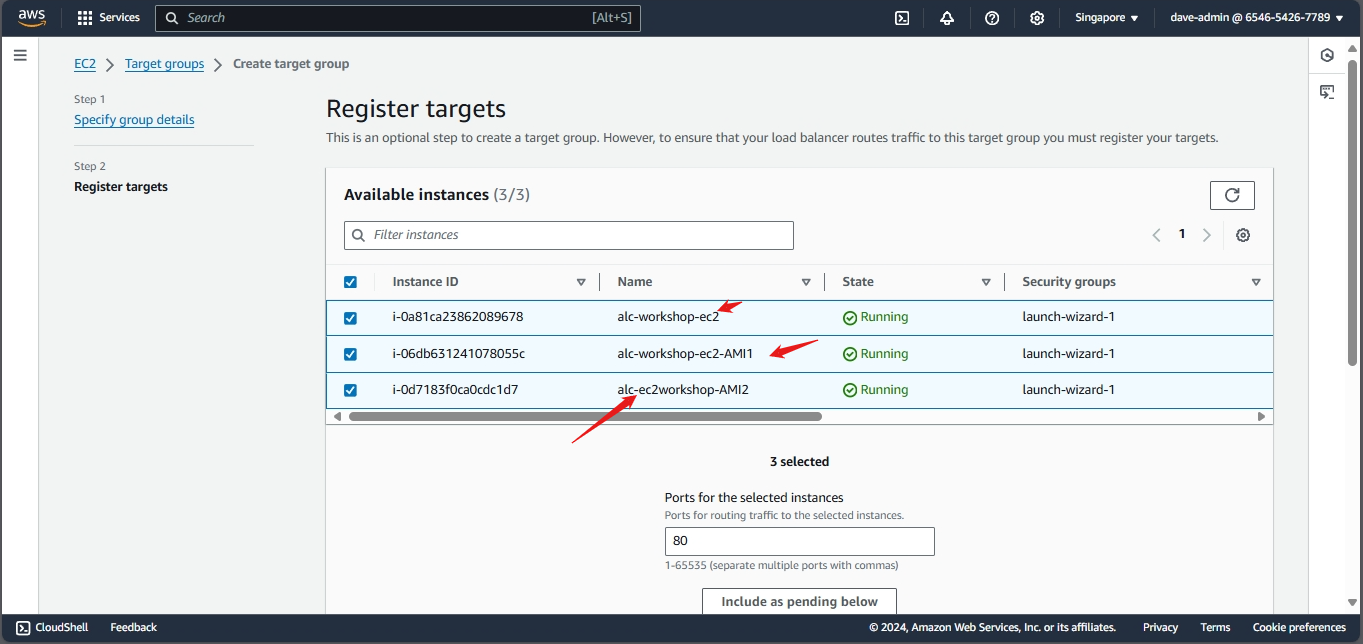Open the Singapore region dropdown
Viewport: 1363px width, 644px height.
[x=1106, y=18]
